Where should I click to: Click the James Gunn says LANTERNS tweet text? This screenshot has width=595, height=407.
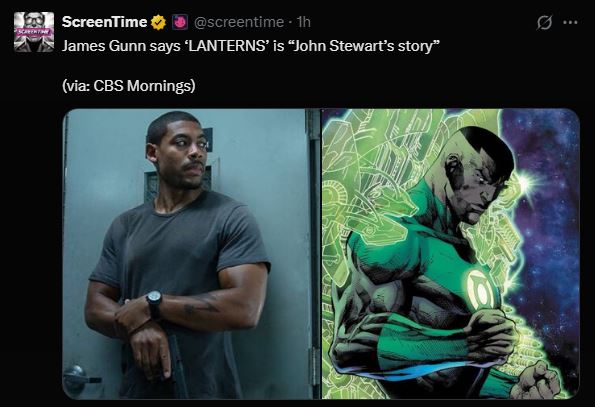click(x=250, y=46)
